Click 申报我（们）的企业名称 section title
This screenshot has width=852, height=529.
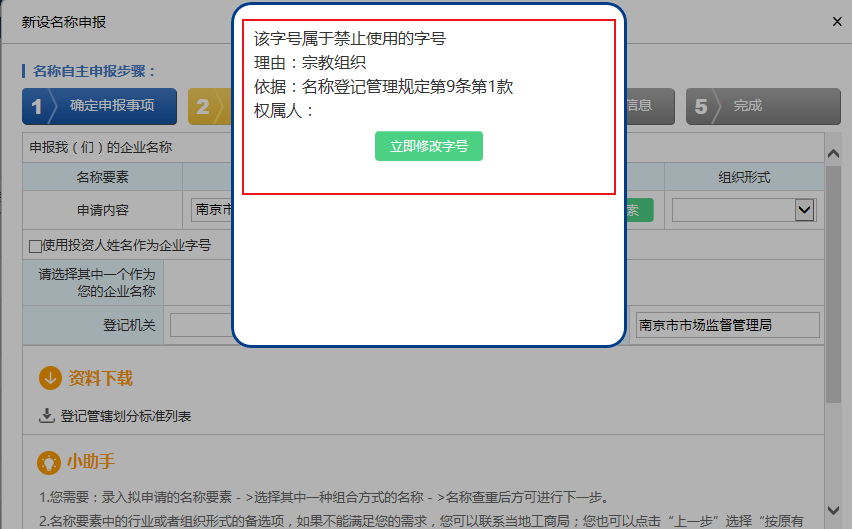coord(101,147)
